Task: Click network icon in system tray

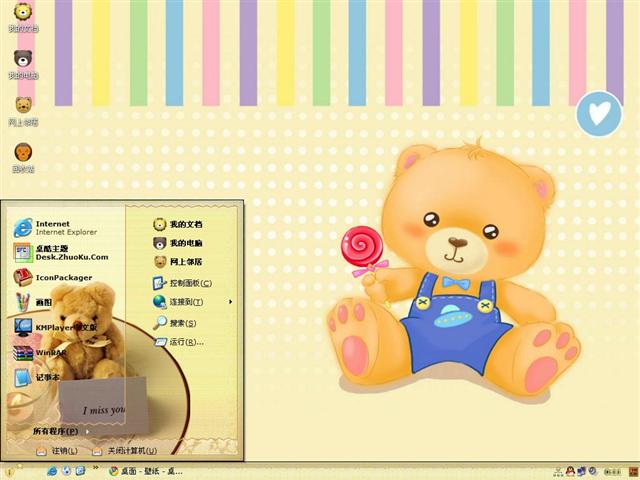Action: (558, 472)
